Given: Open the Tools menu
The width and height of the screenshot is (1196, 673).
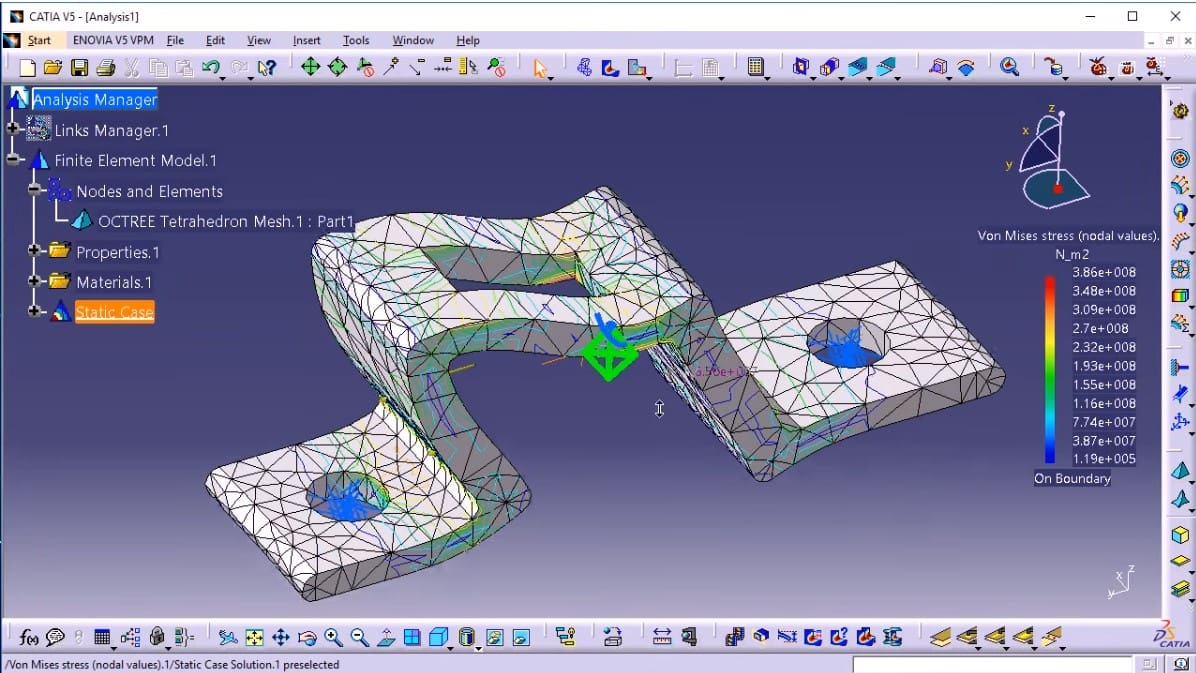Looking at the screenshot, I should point(355,40).
